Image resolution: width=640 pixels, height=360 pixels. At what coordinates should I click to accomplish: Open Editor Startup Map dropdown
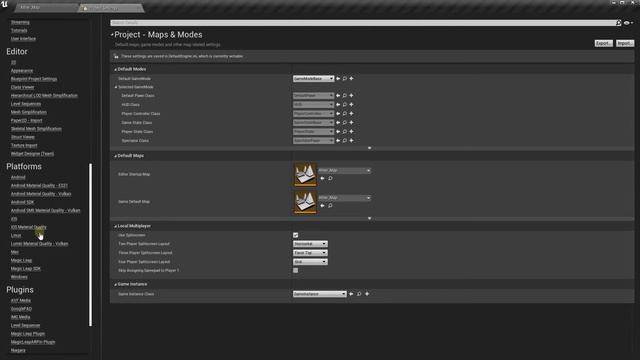click(x=344, y=170)
